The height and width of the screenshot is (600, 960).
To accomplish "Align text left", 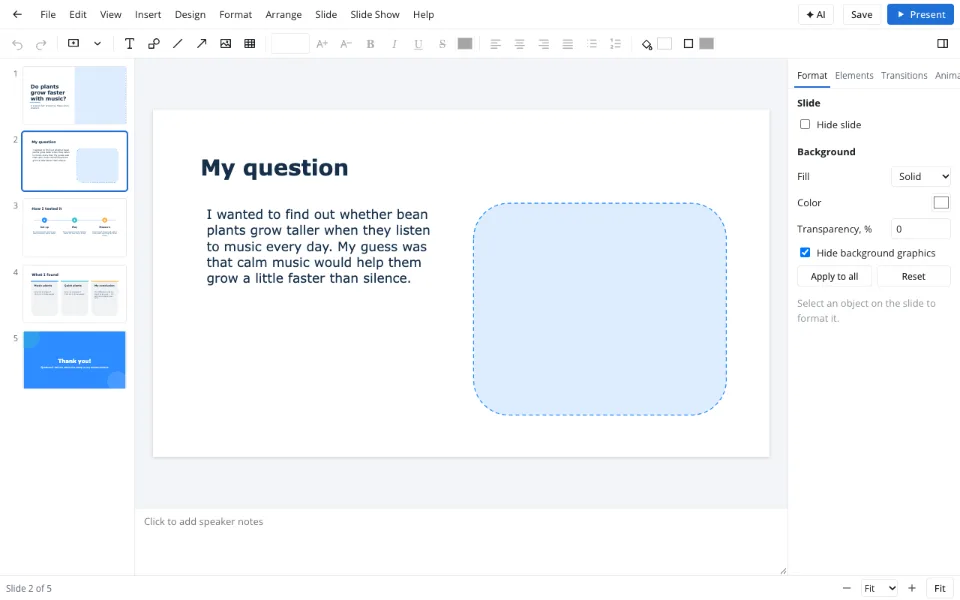I will click(x=495, y=43).
